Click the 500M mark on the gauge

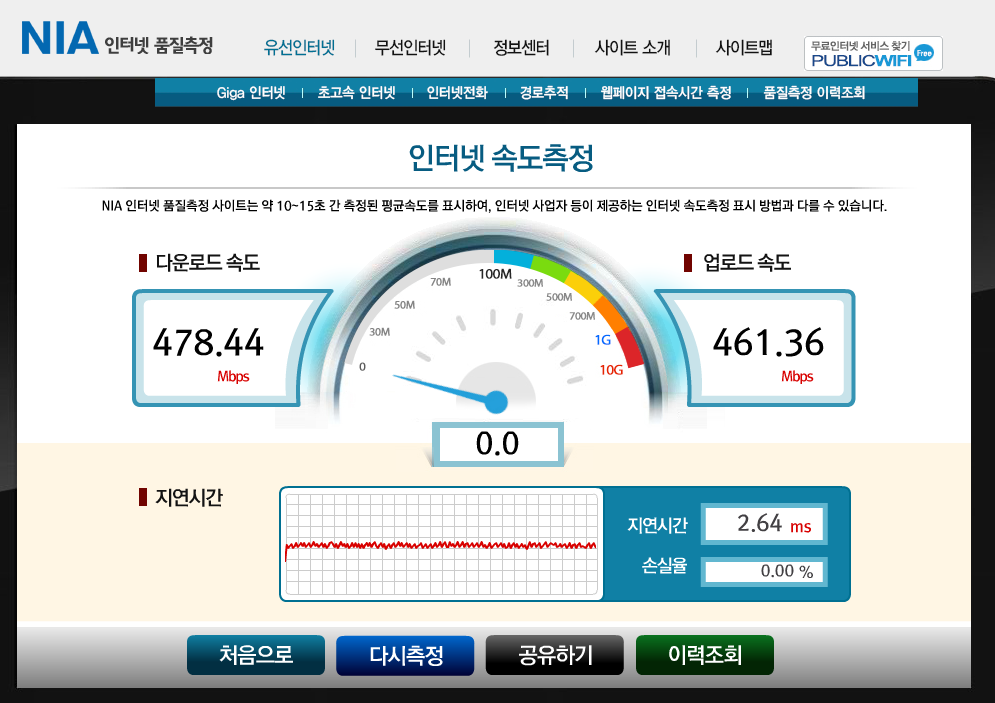[559, 297]
